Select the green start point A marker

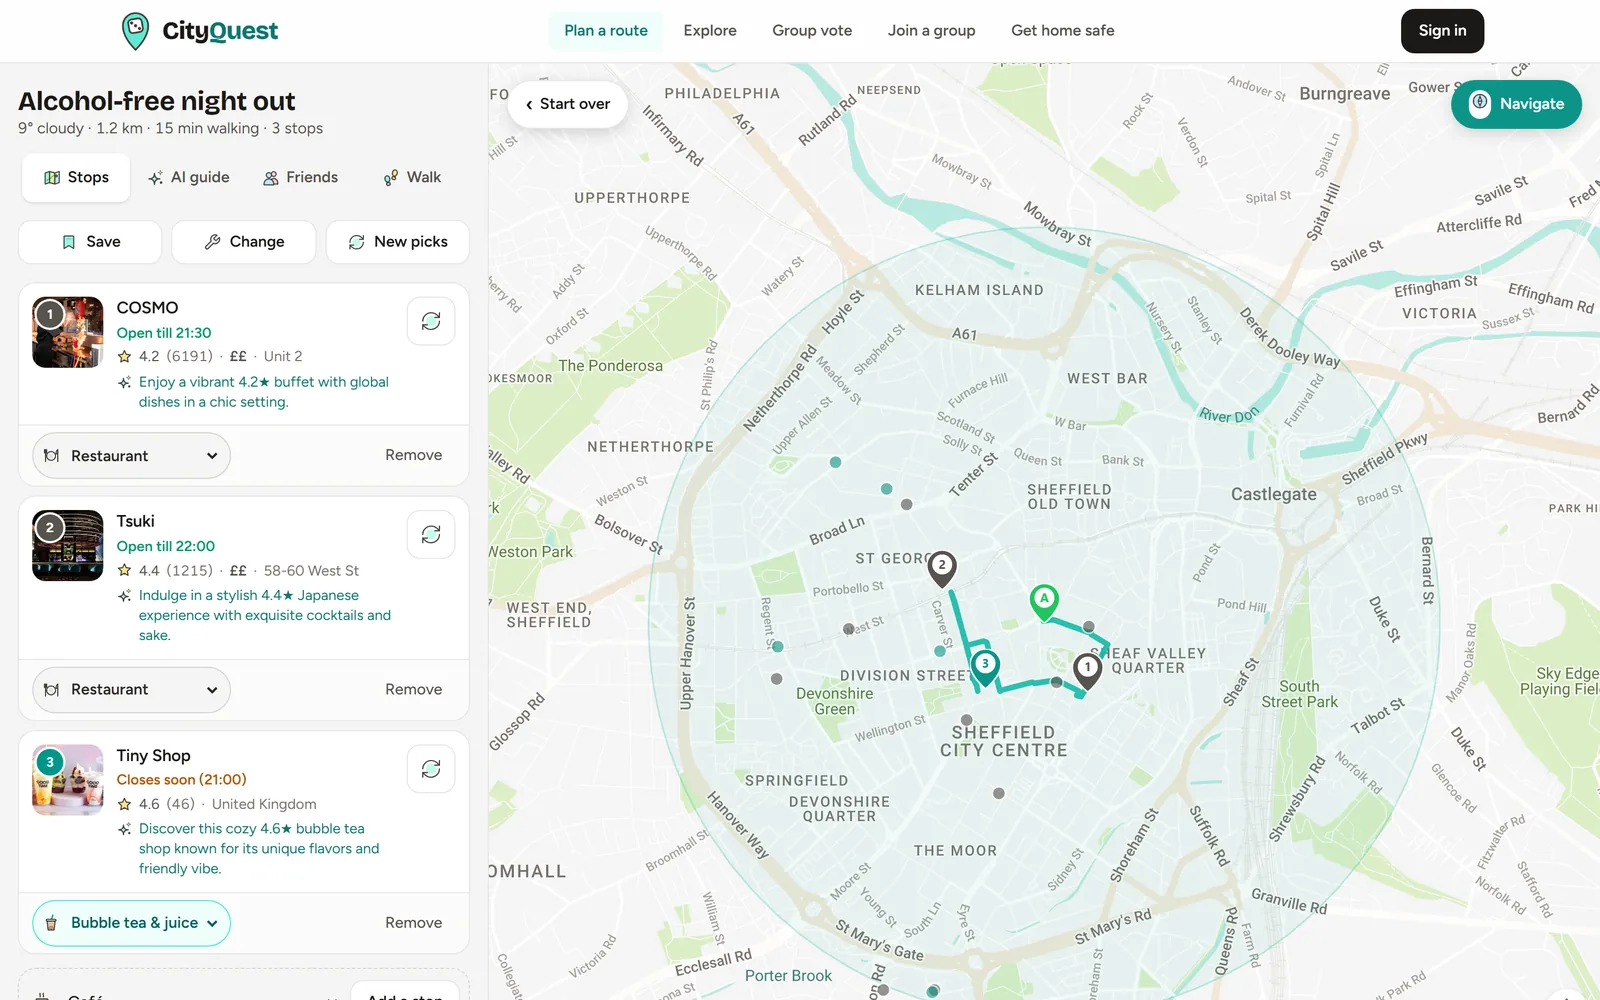pos(1044,602)
